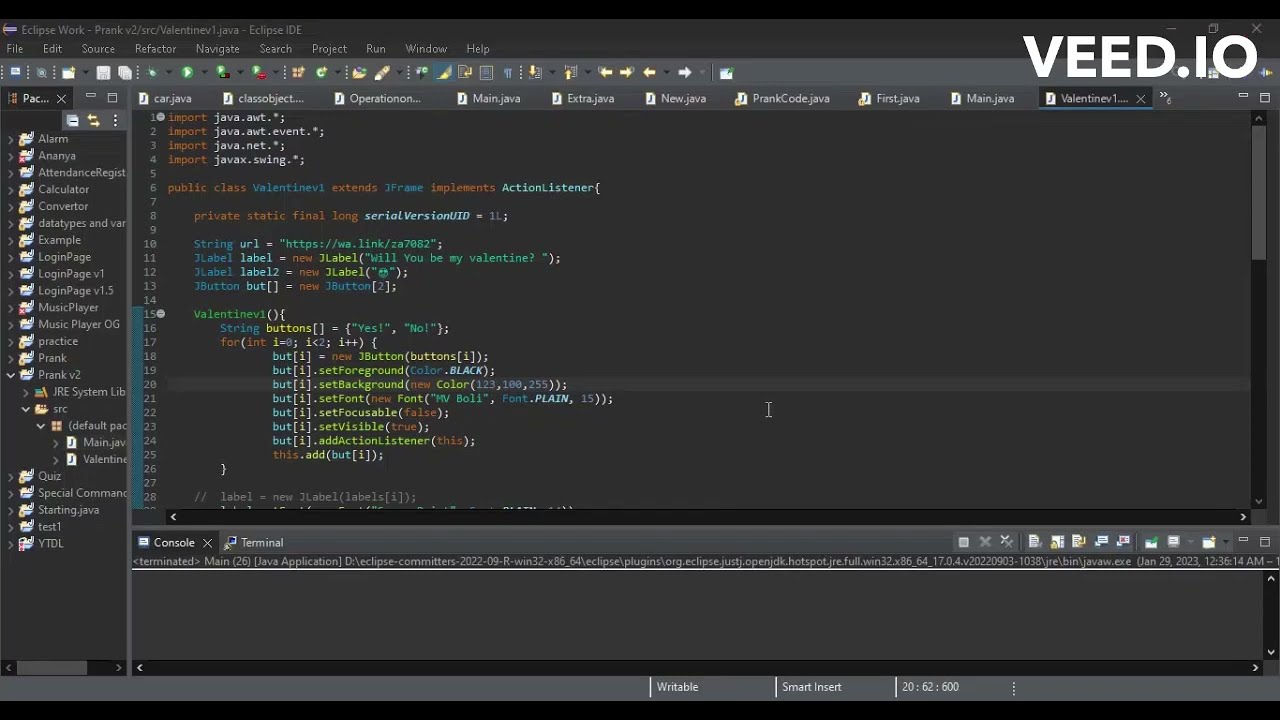Toggle Word Wrap in the Console toolbar
1280x720 pixels.
coord(1079,542)
